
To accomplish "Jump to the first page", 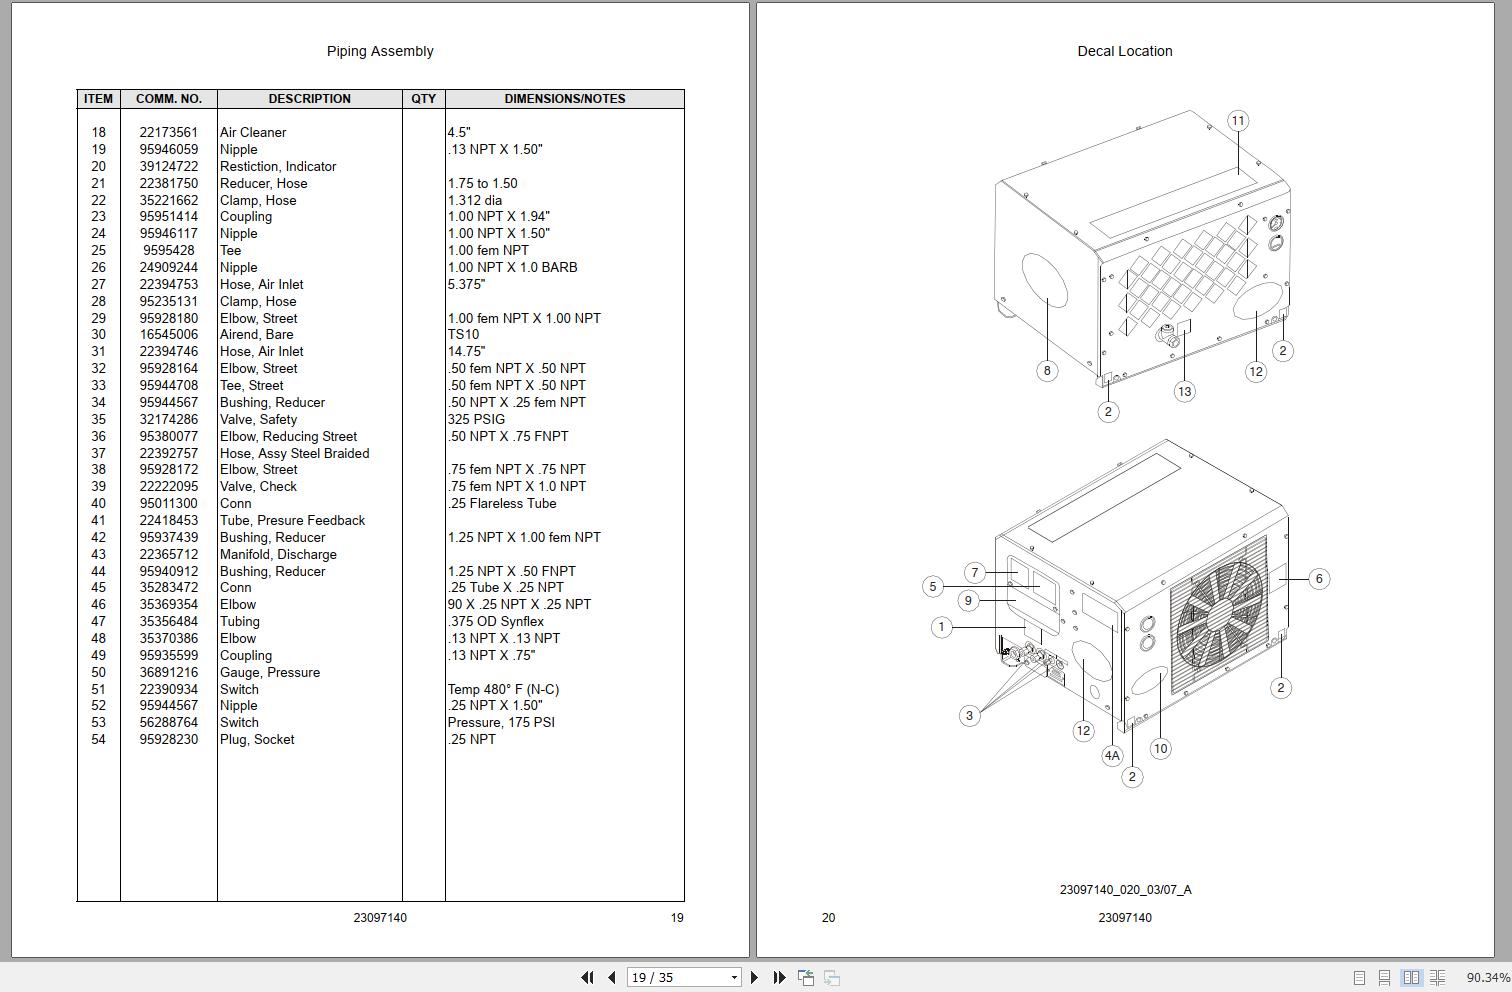I will pos(588,977).
